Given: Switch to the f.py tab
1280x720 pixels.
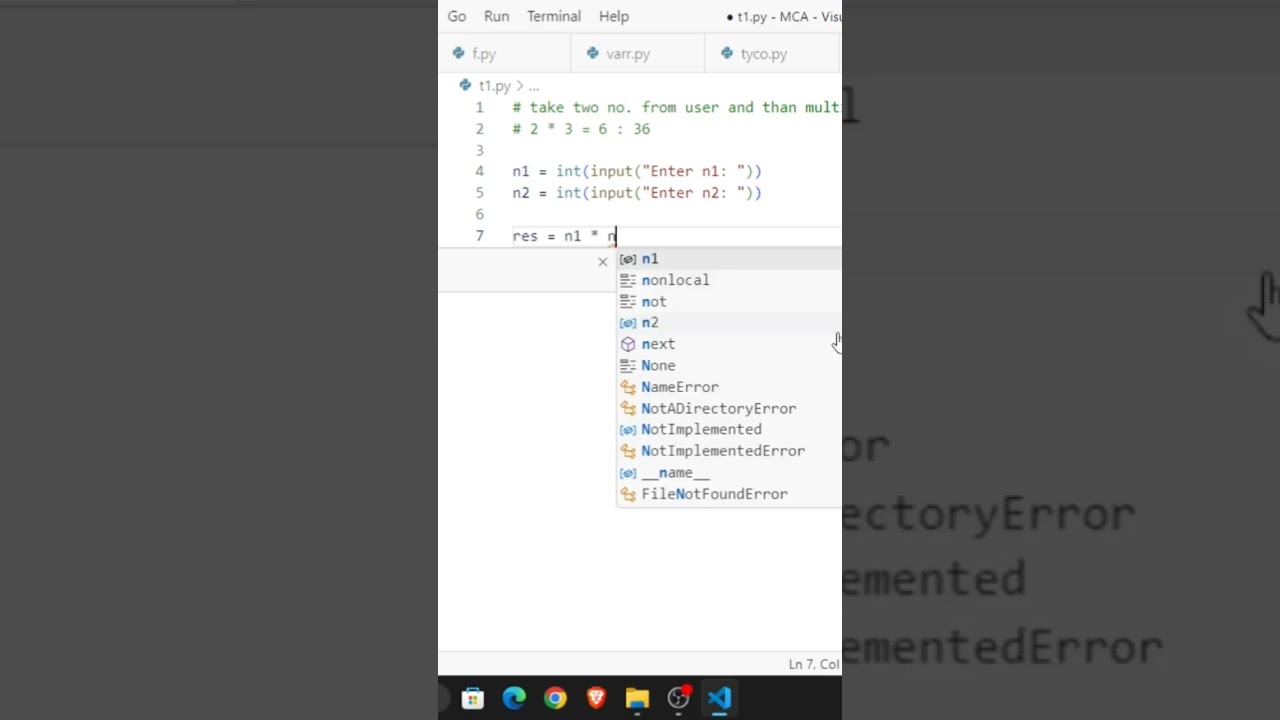Looking at the screenshot, I should point(504,54).
